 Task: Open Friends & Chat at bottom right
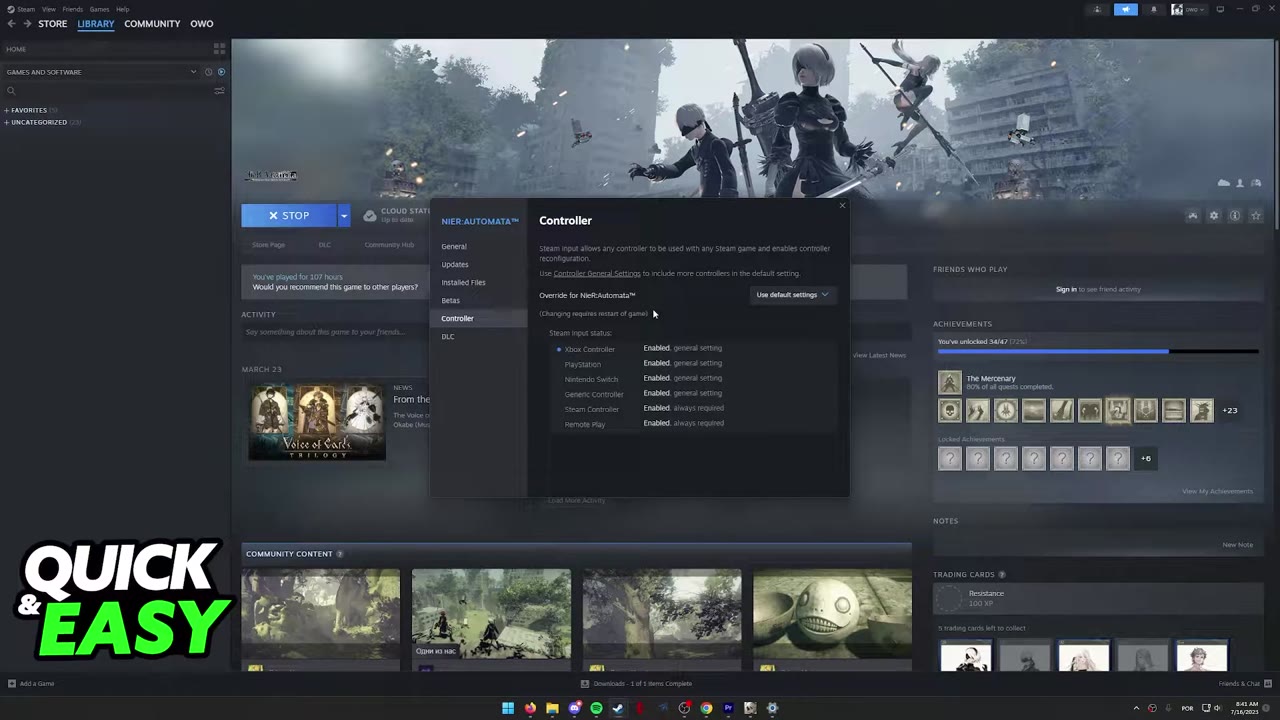[x=1244, y=684]
